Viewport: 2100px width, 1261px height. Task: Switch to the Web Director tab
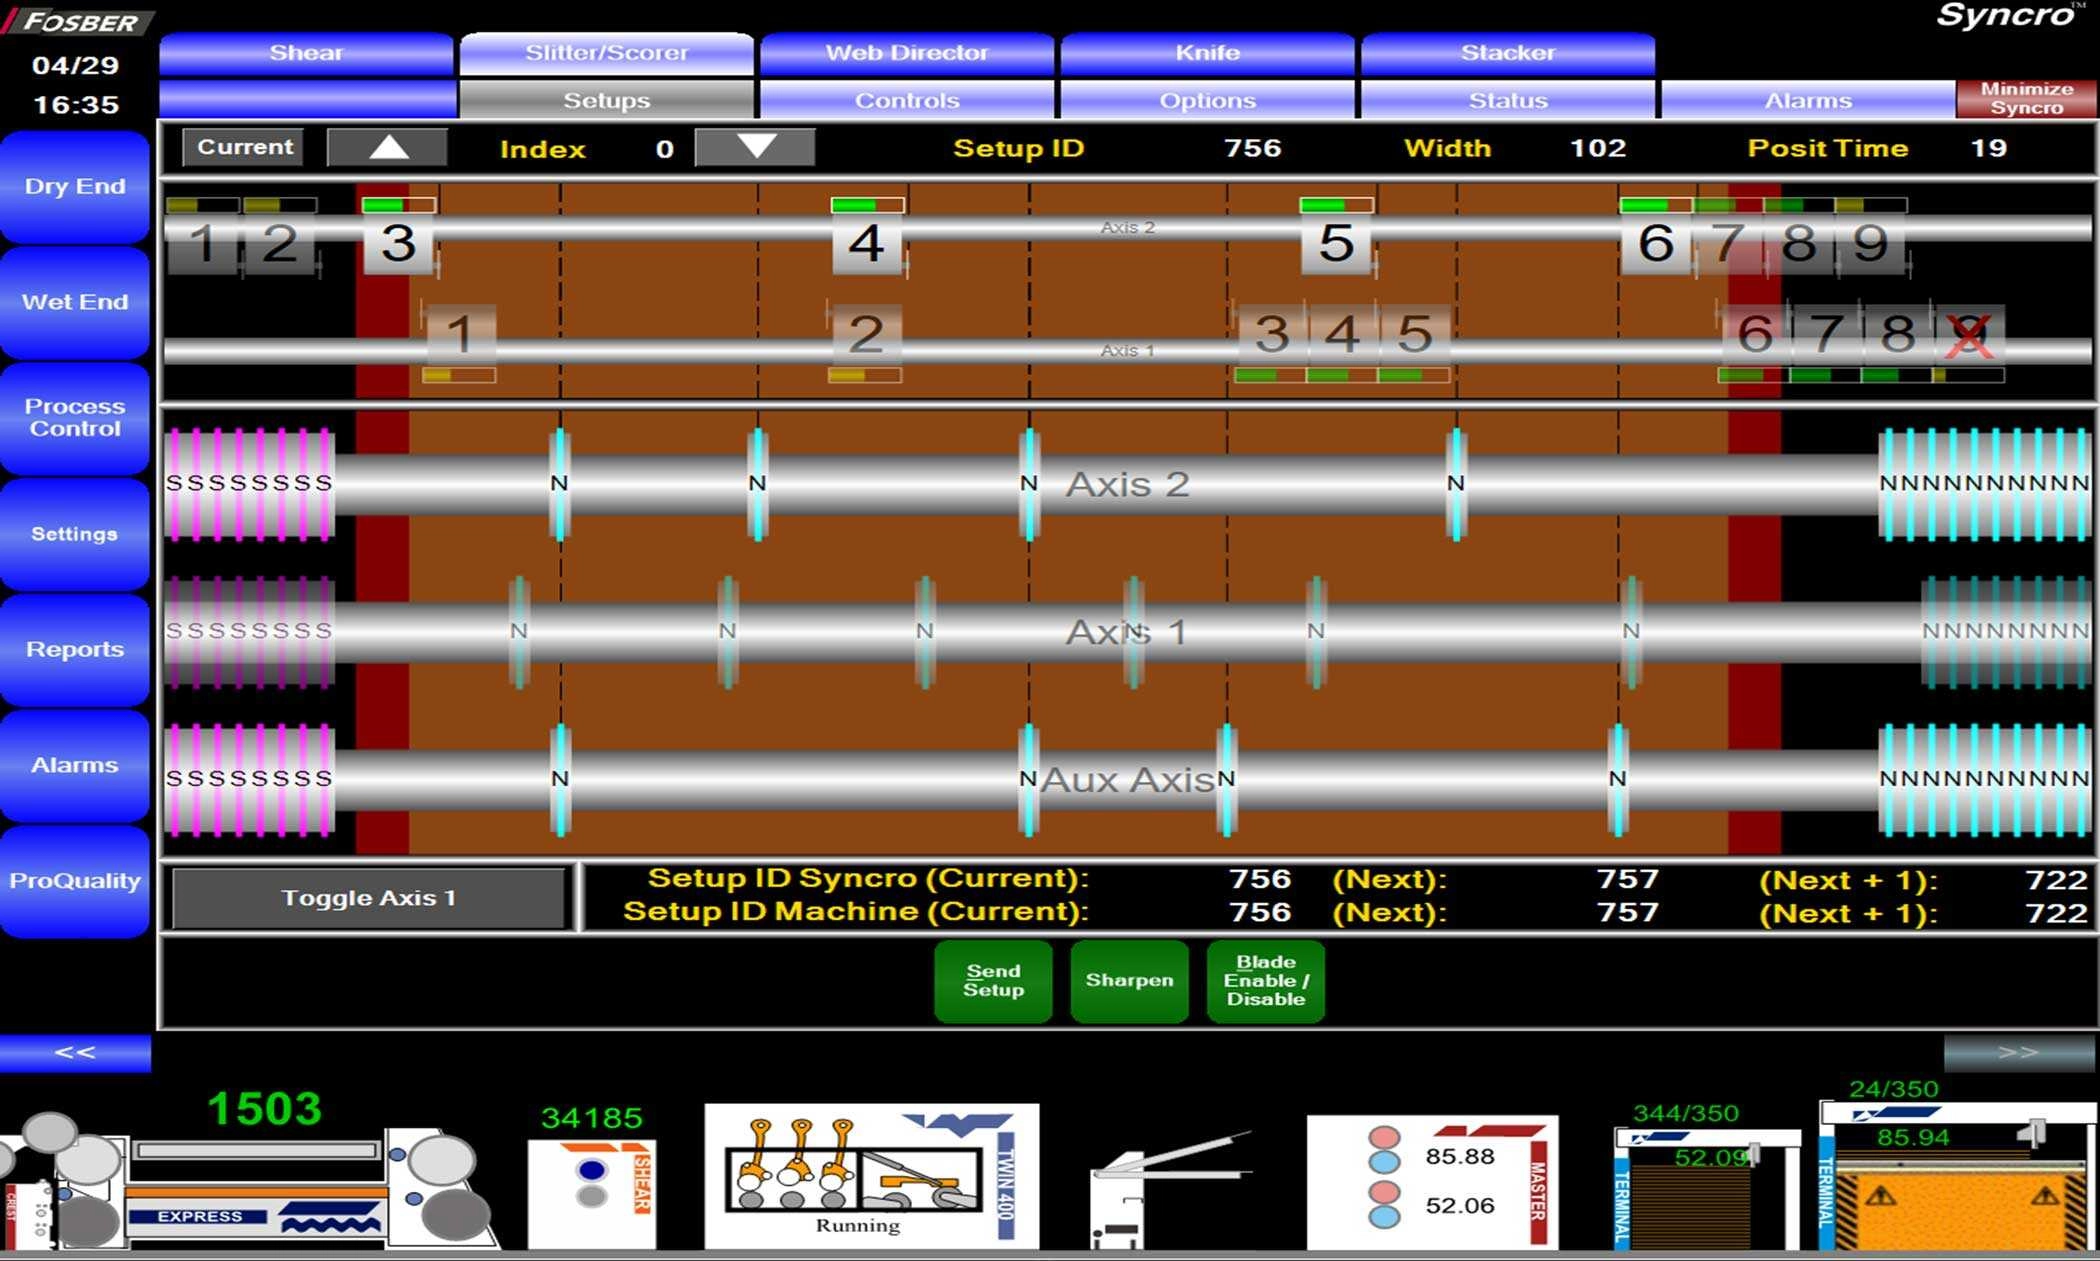pos(906,53)
